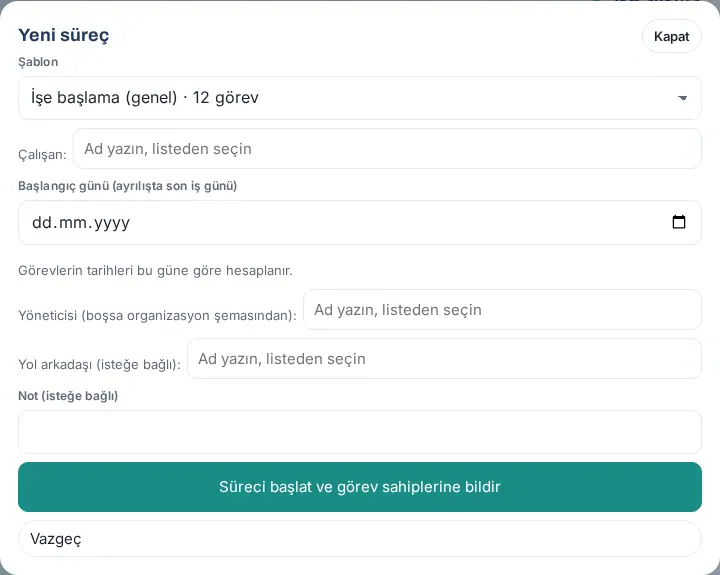Cancel with the Vazgeç button
The image size is (720, 575).
point(360,539)
